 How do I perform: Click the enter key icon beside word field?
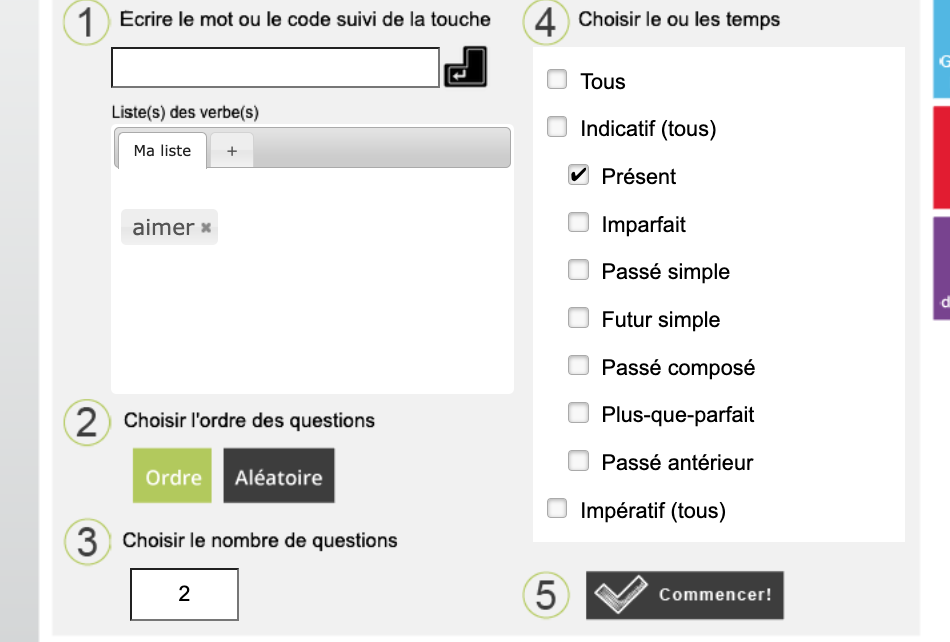pos(465,67)
